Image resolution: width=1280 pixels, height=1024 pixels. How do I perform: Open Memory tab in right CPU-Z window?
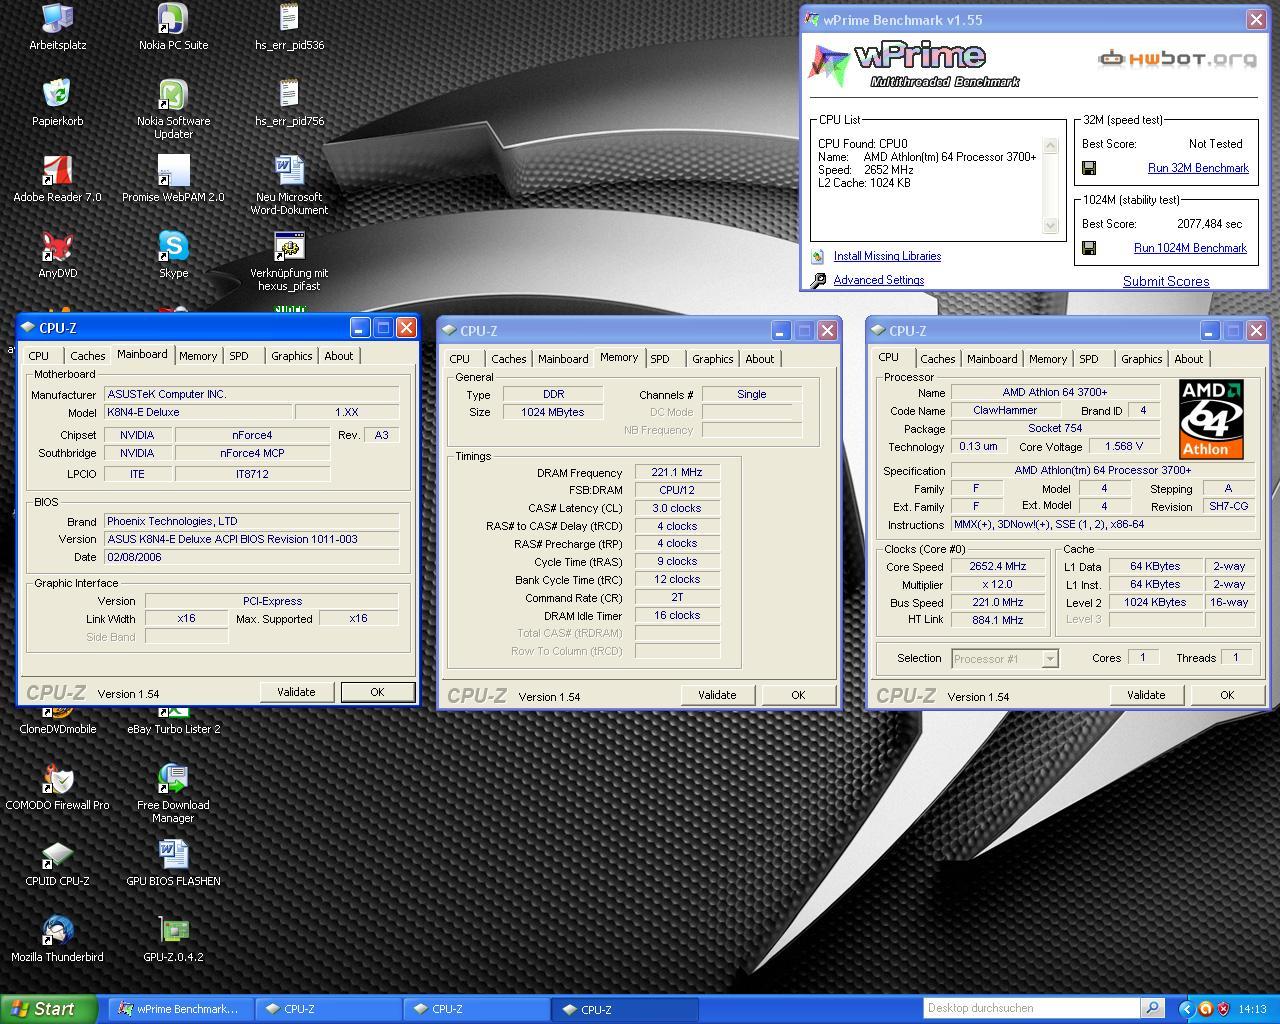[x=1048, y=359]
